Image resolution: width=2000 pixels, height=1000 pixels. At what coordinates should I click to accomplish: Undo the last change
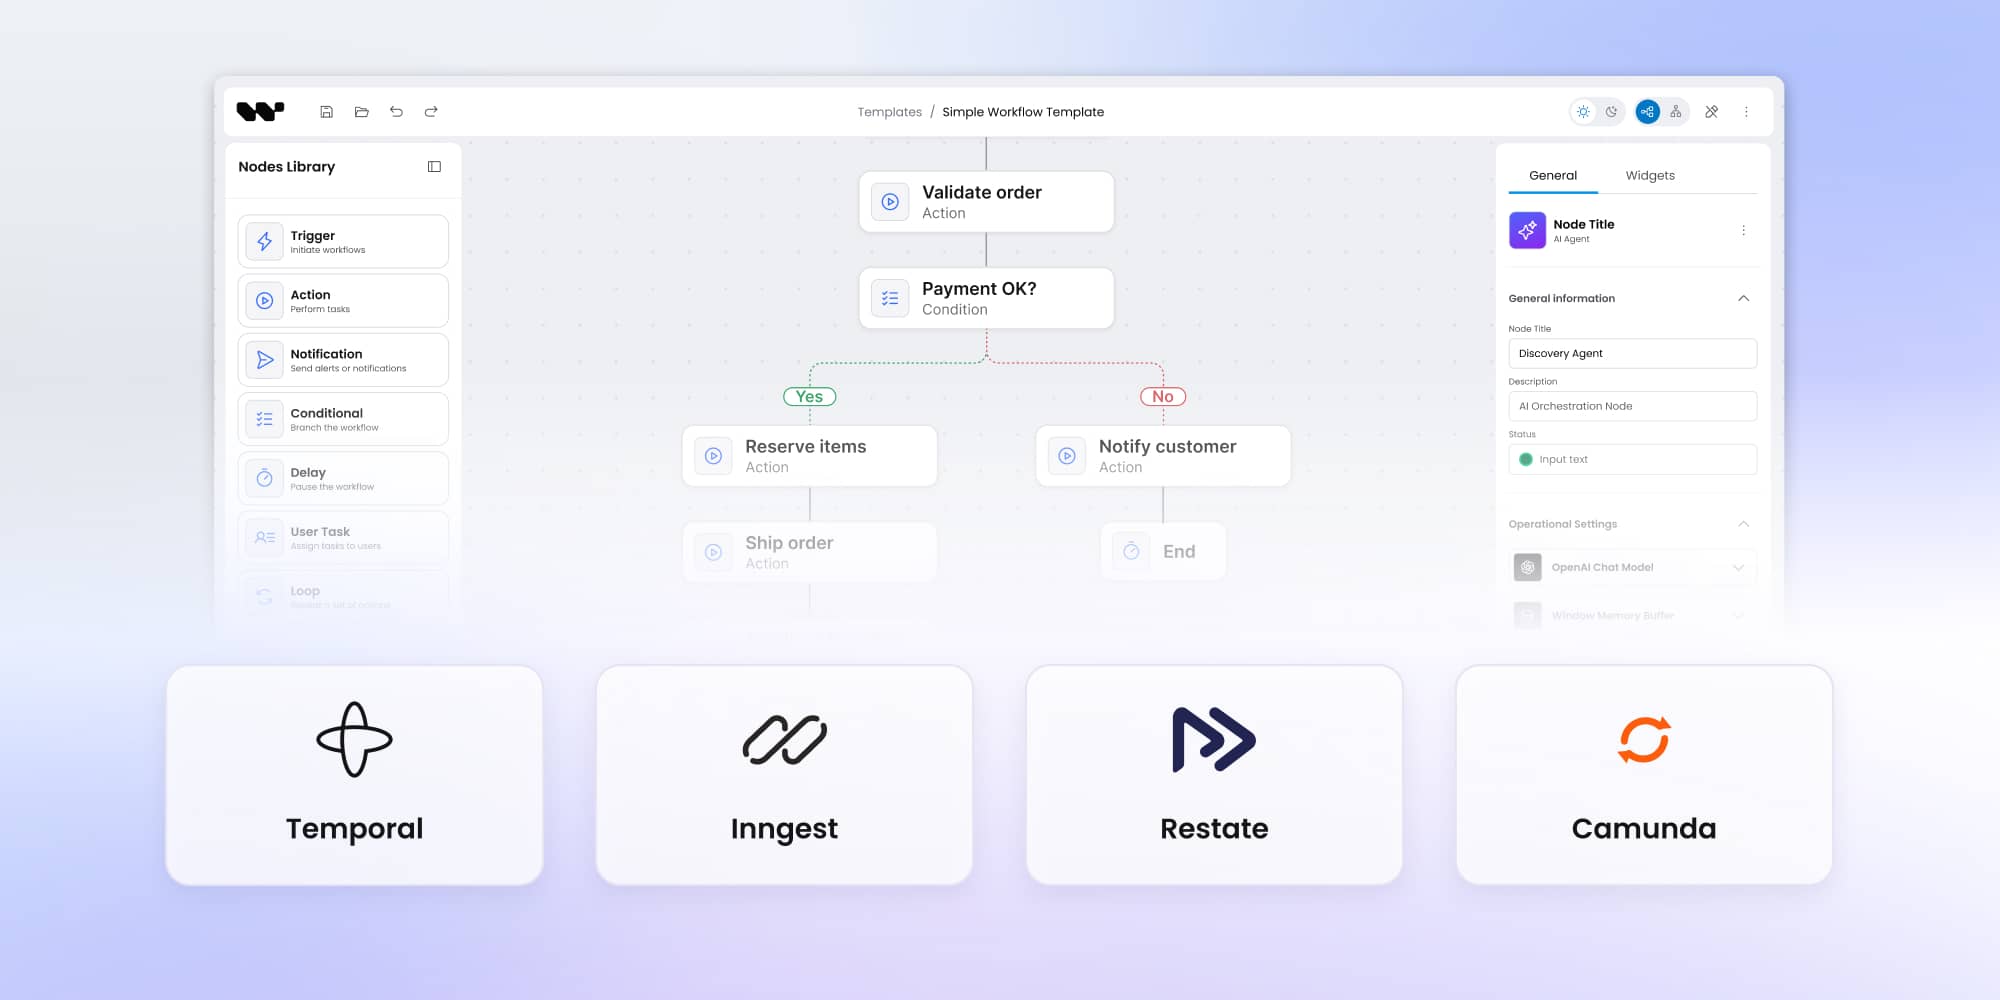coord(396,112)
